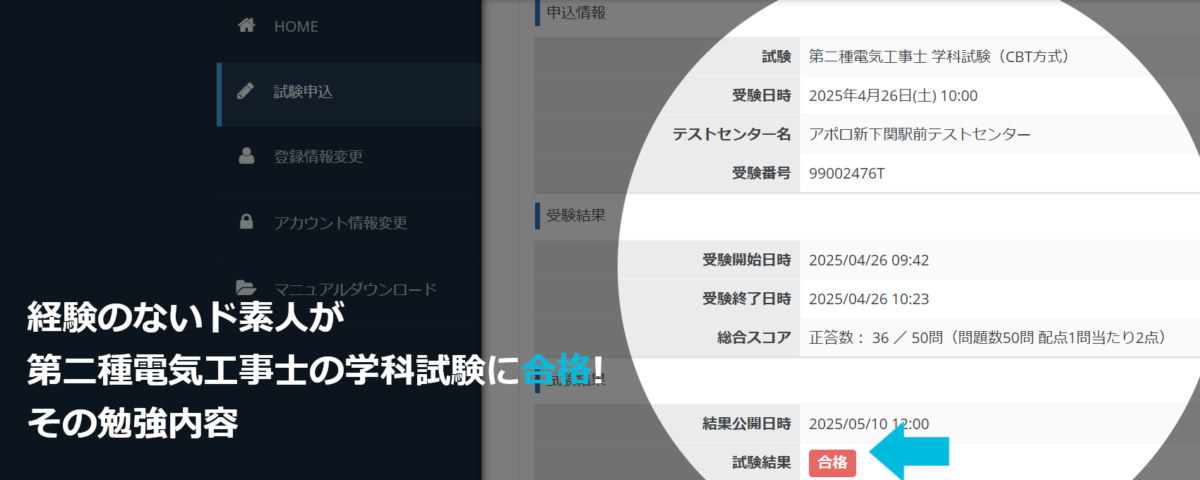Click 第二種電気工事士 学科試験（CBT方式） value

939,57
